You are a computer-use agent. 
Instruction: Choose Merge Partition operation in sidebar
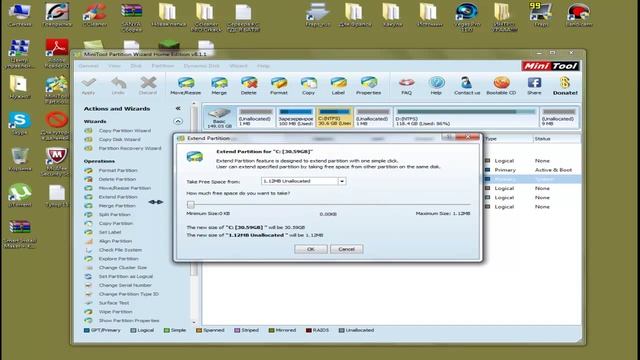117,206
